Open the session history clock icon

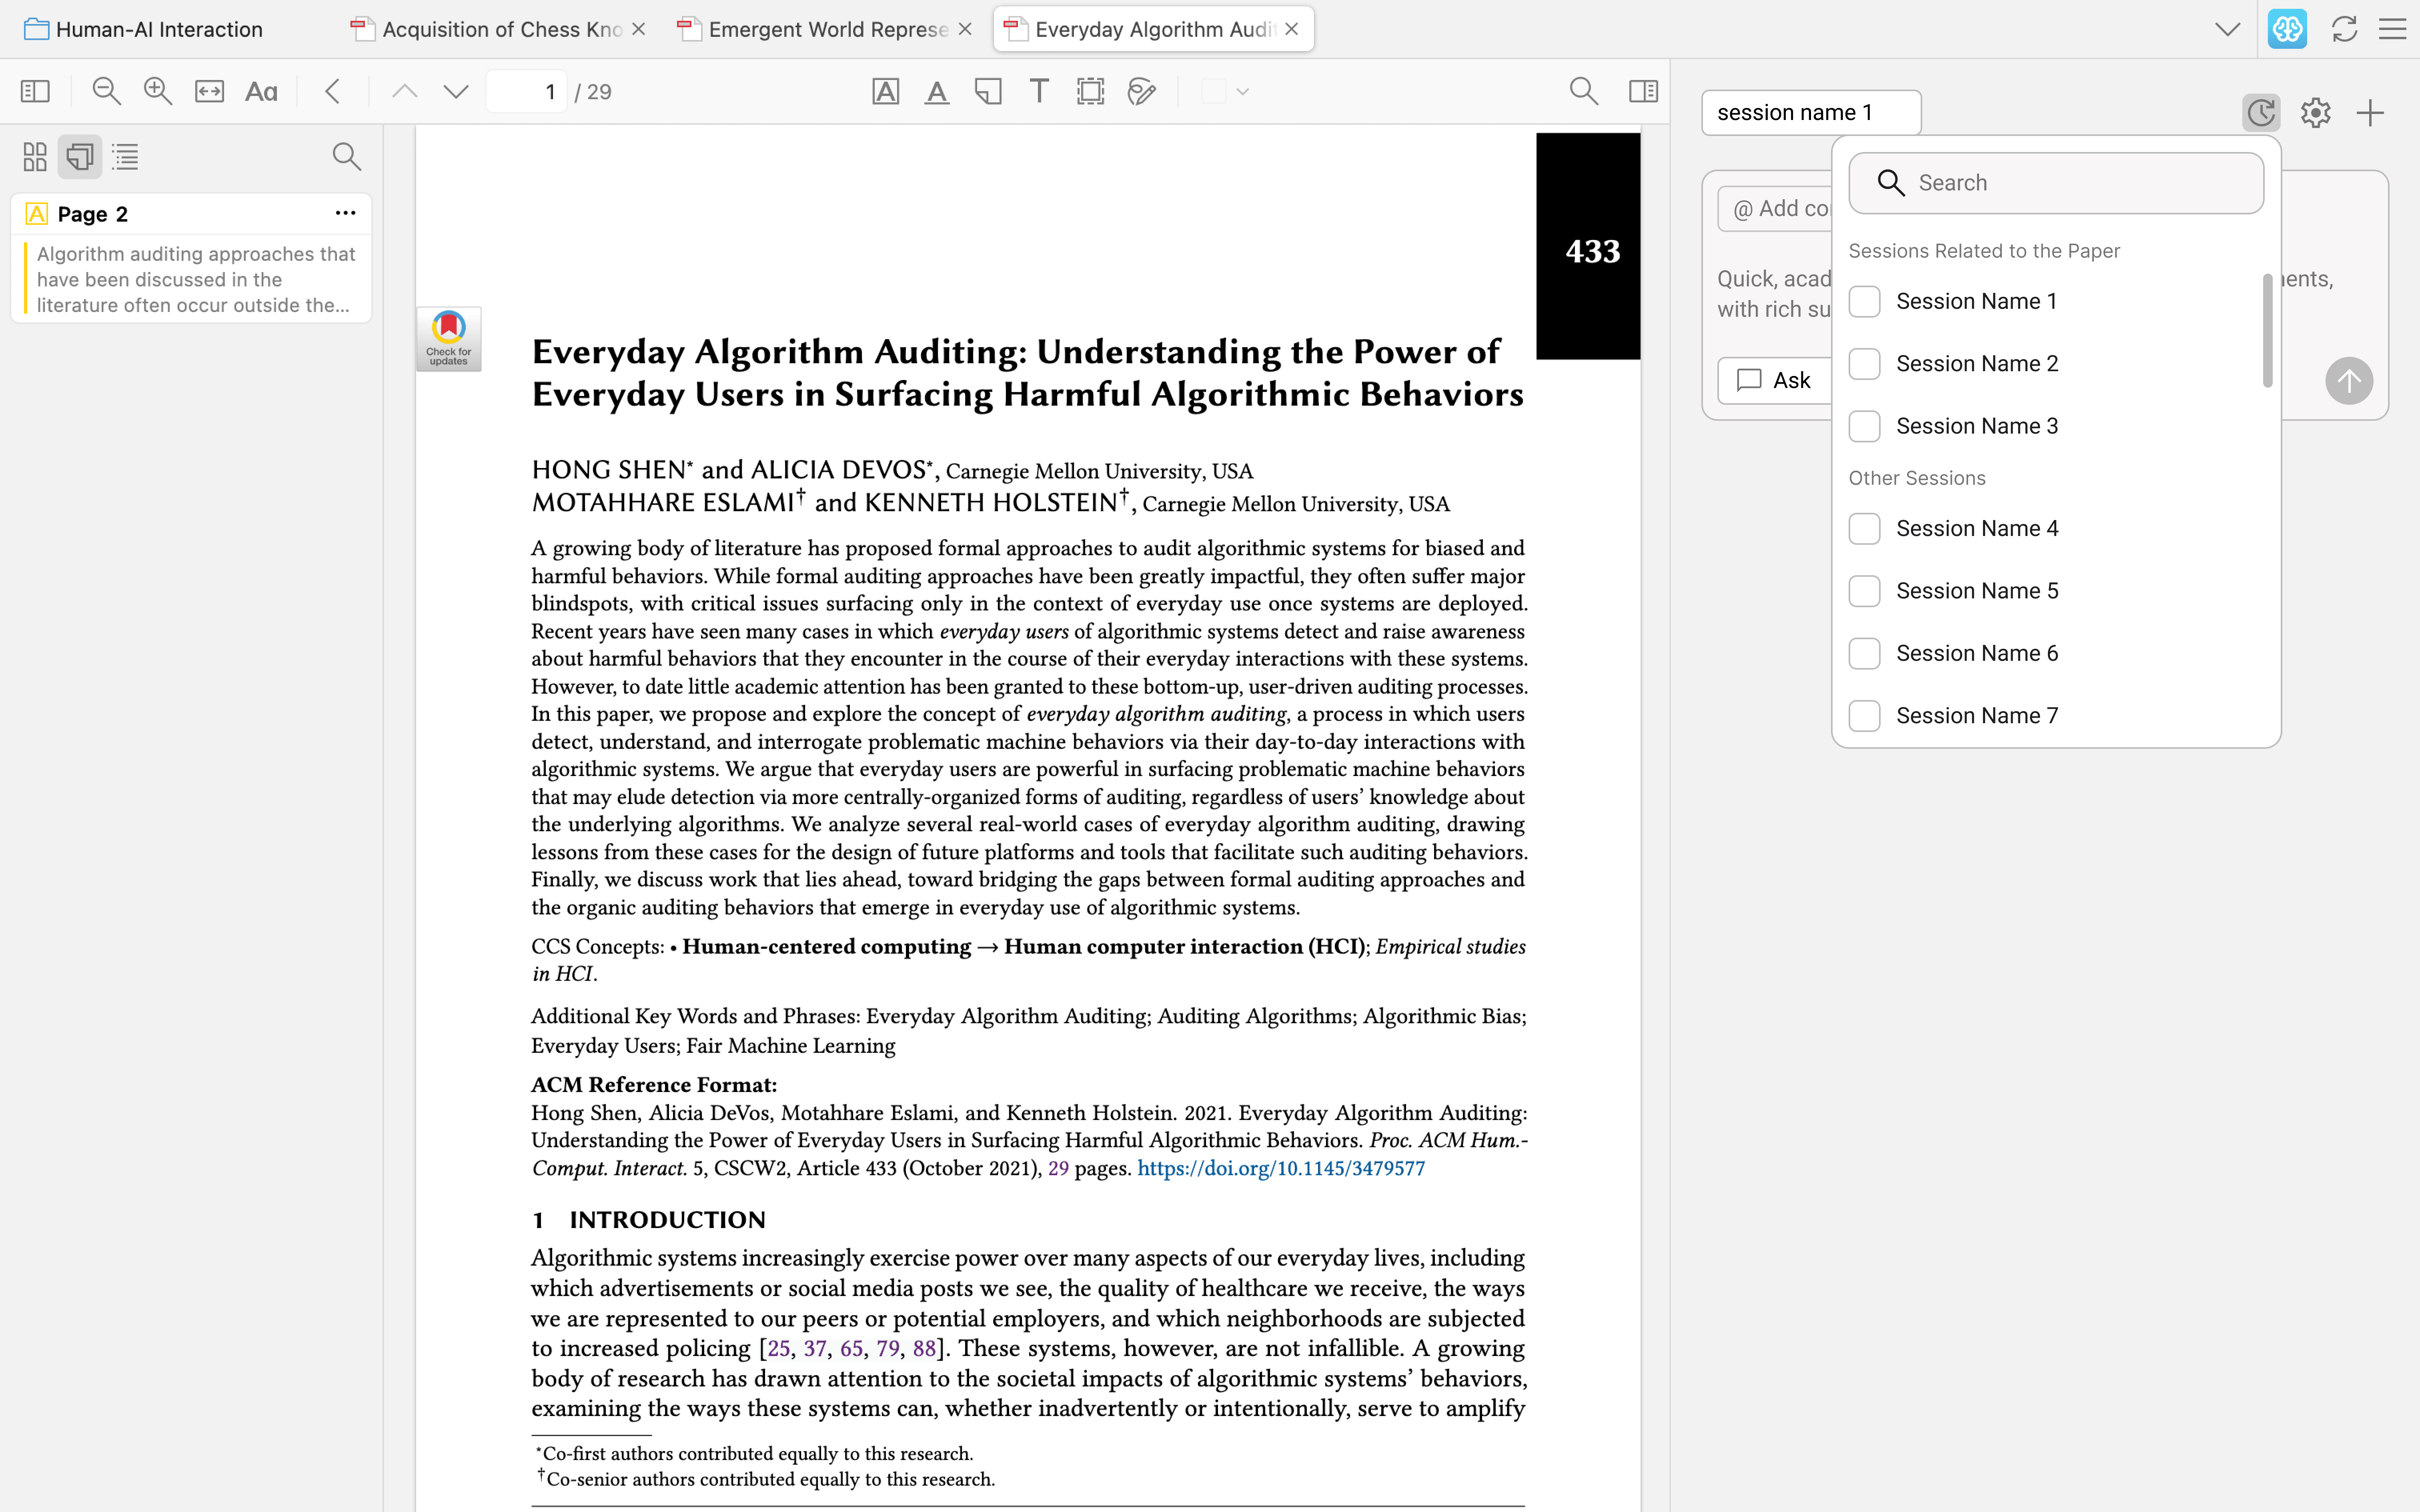2260,112
